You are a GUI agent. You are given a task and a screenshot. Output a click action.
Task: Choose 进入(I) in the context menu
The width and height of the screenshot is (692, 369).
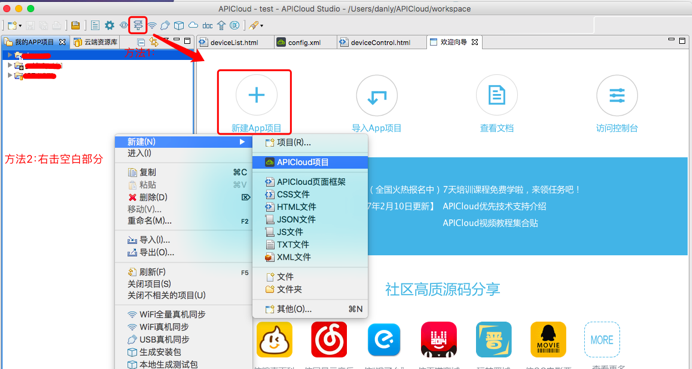tap(184, 153)
